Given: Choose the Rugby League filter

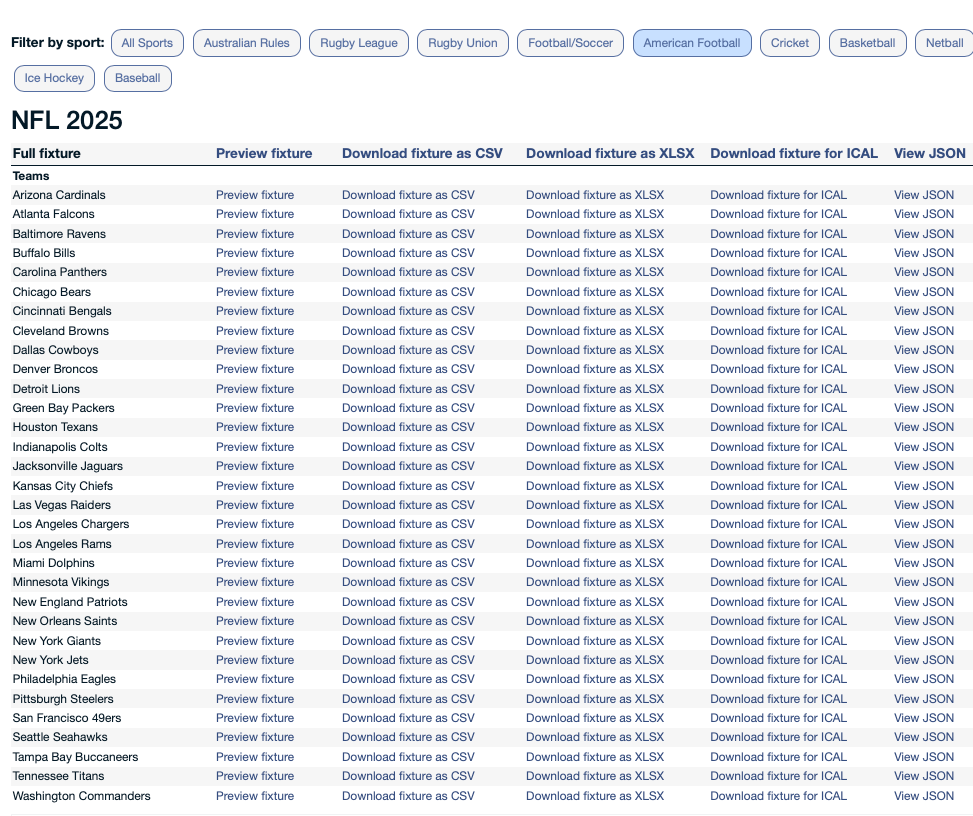Looking at the screenshot, I should tap(359, 43).
